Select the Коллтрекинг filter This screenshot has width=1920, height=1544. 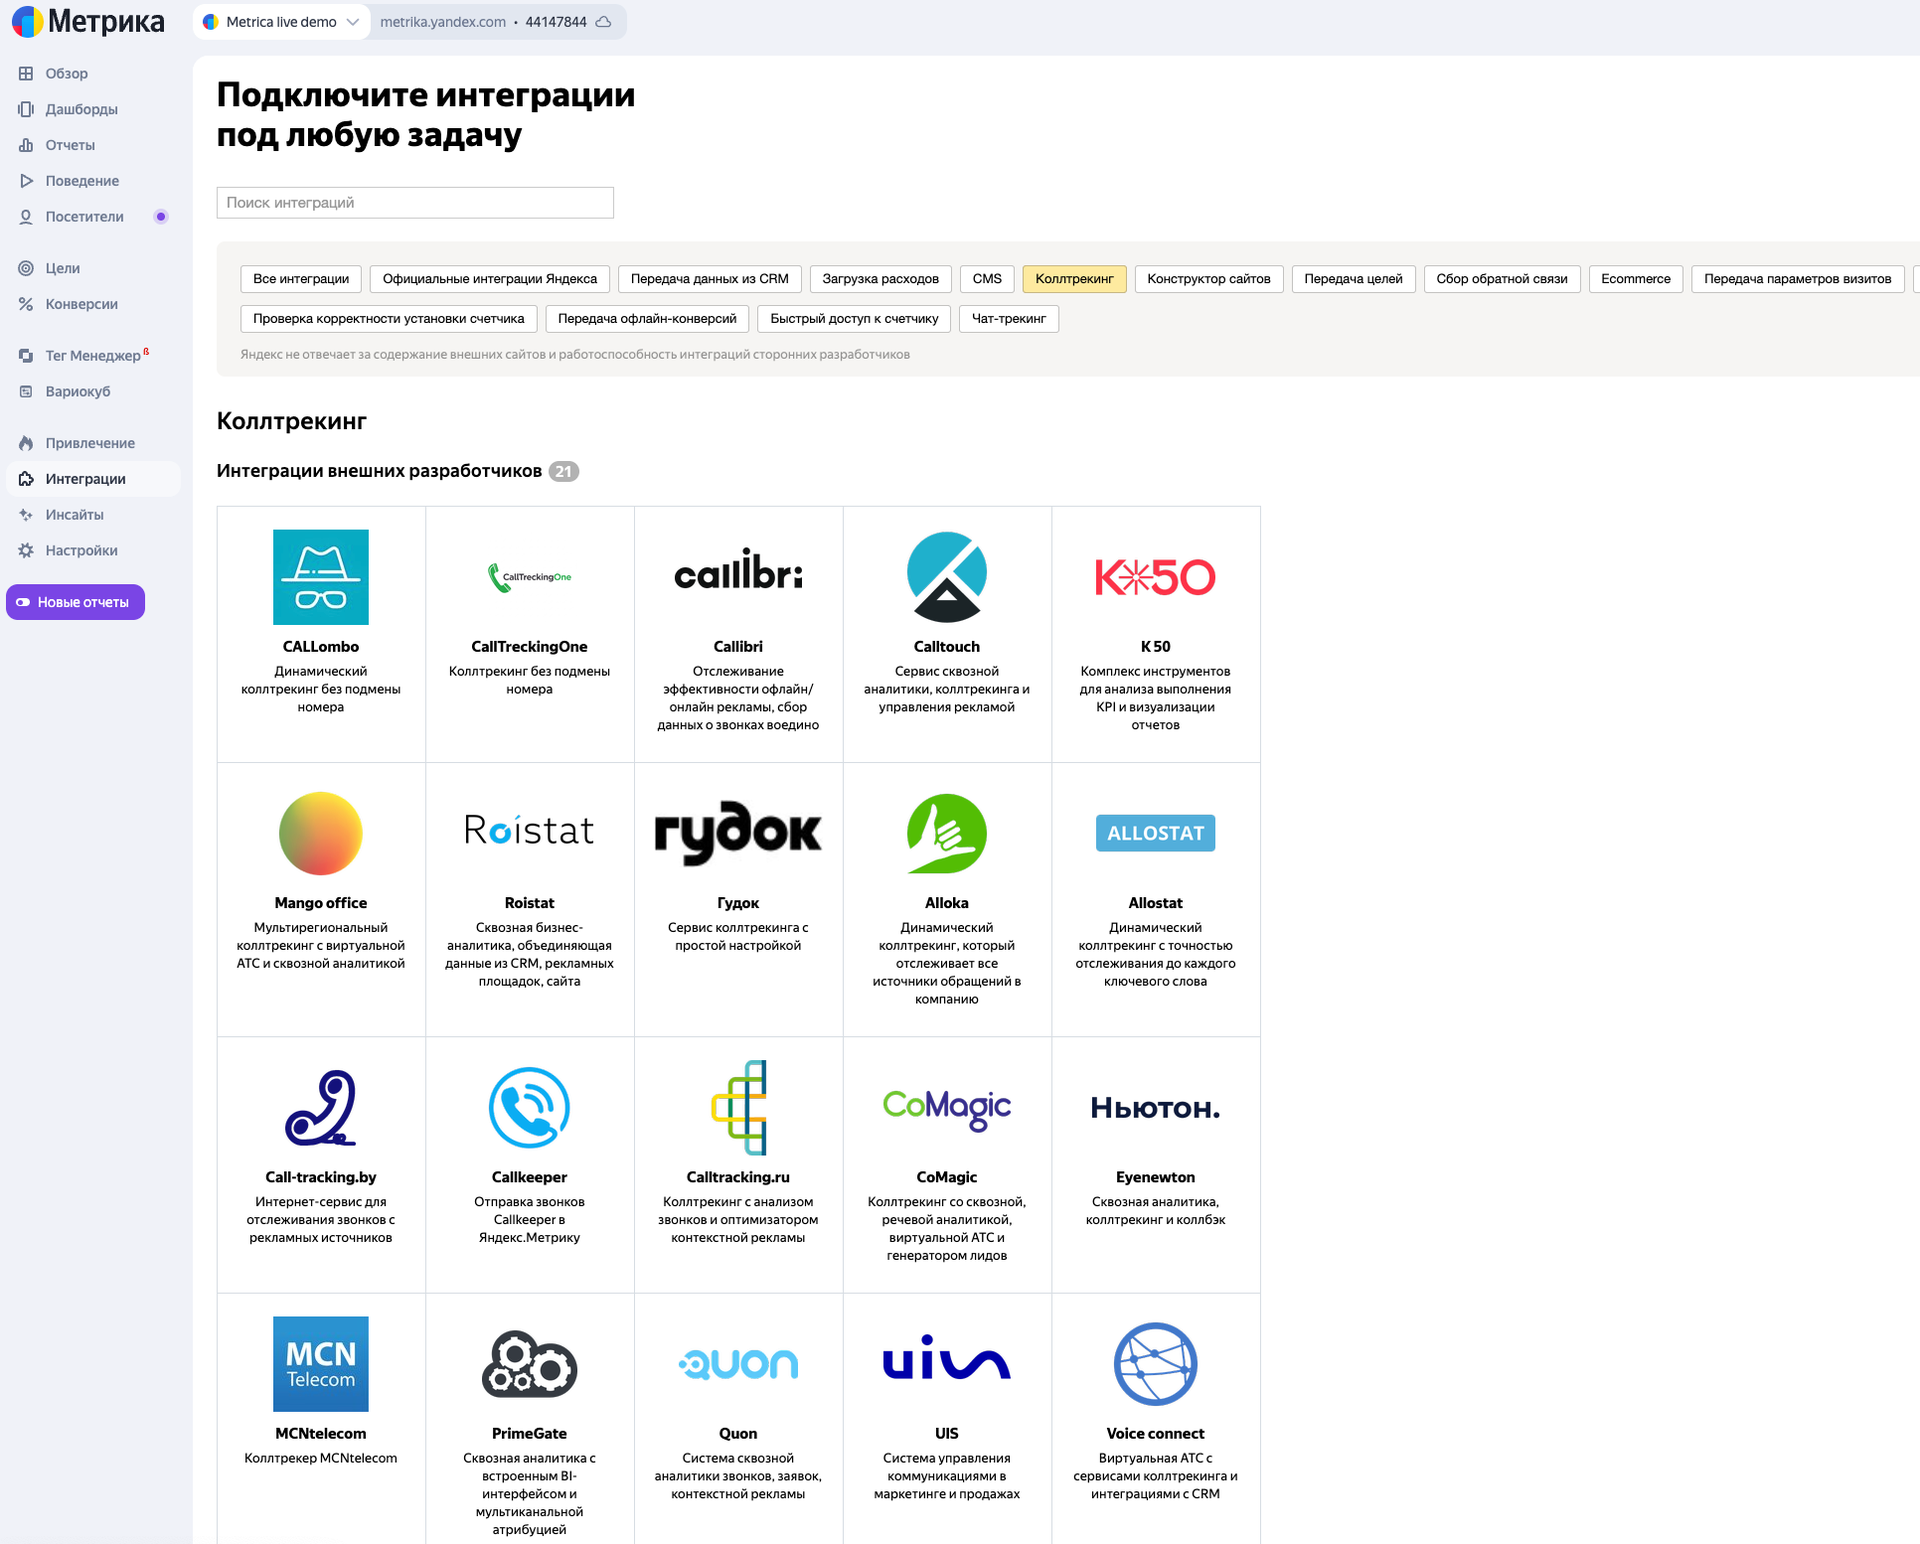(1075, 279)
